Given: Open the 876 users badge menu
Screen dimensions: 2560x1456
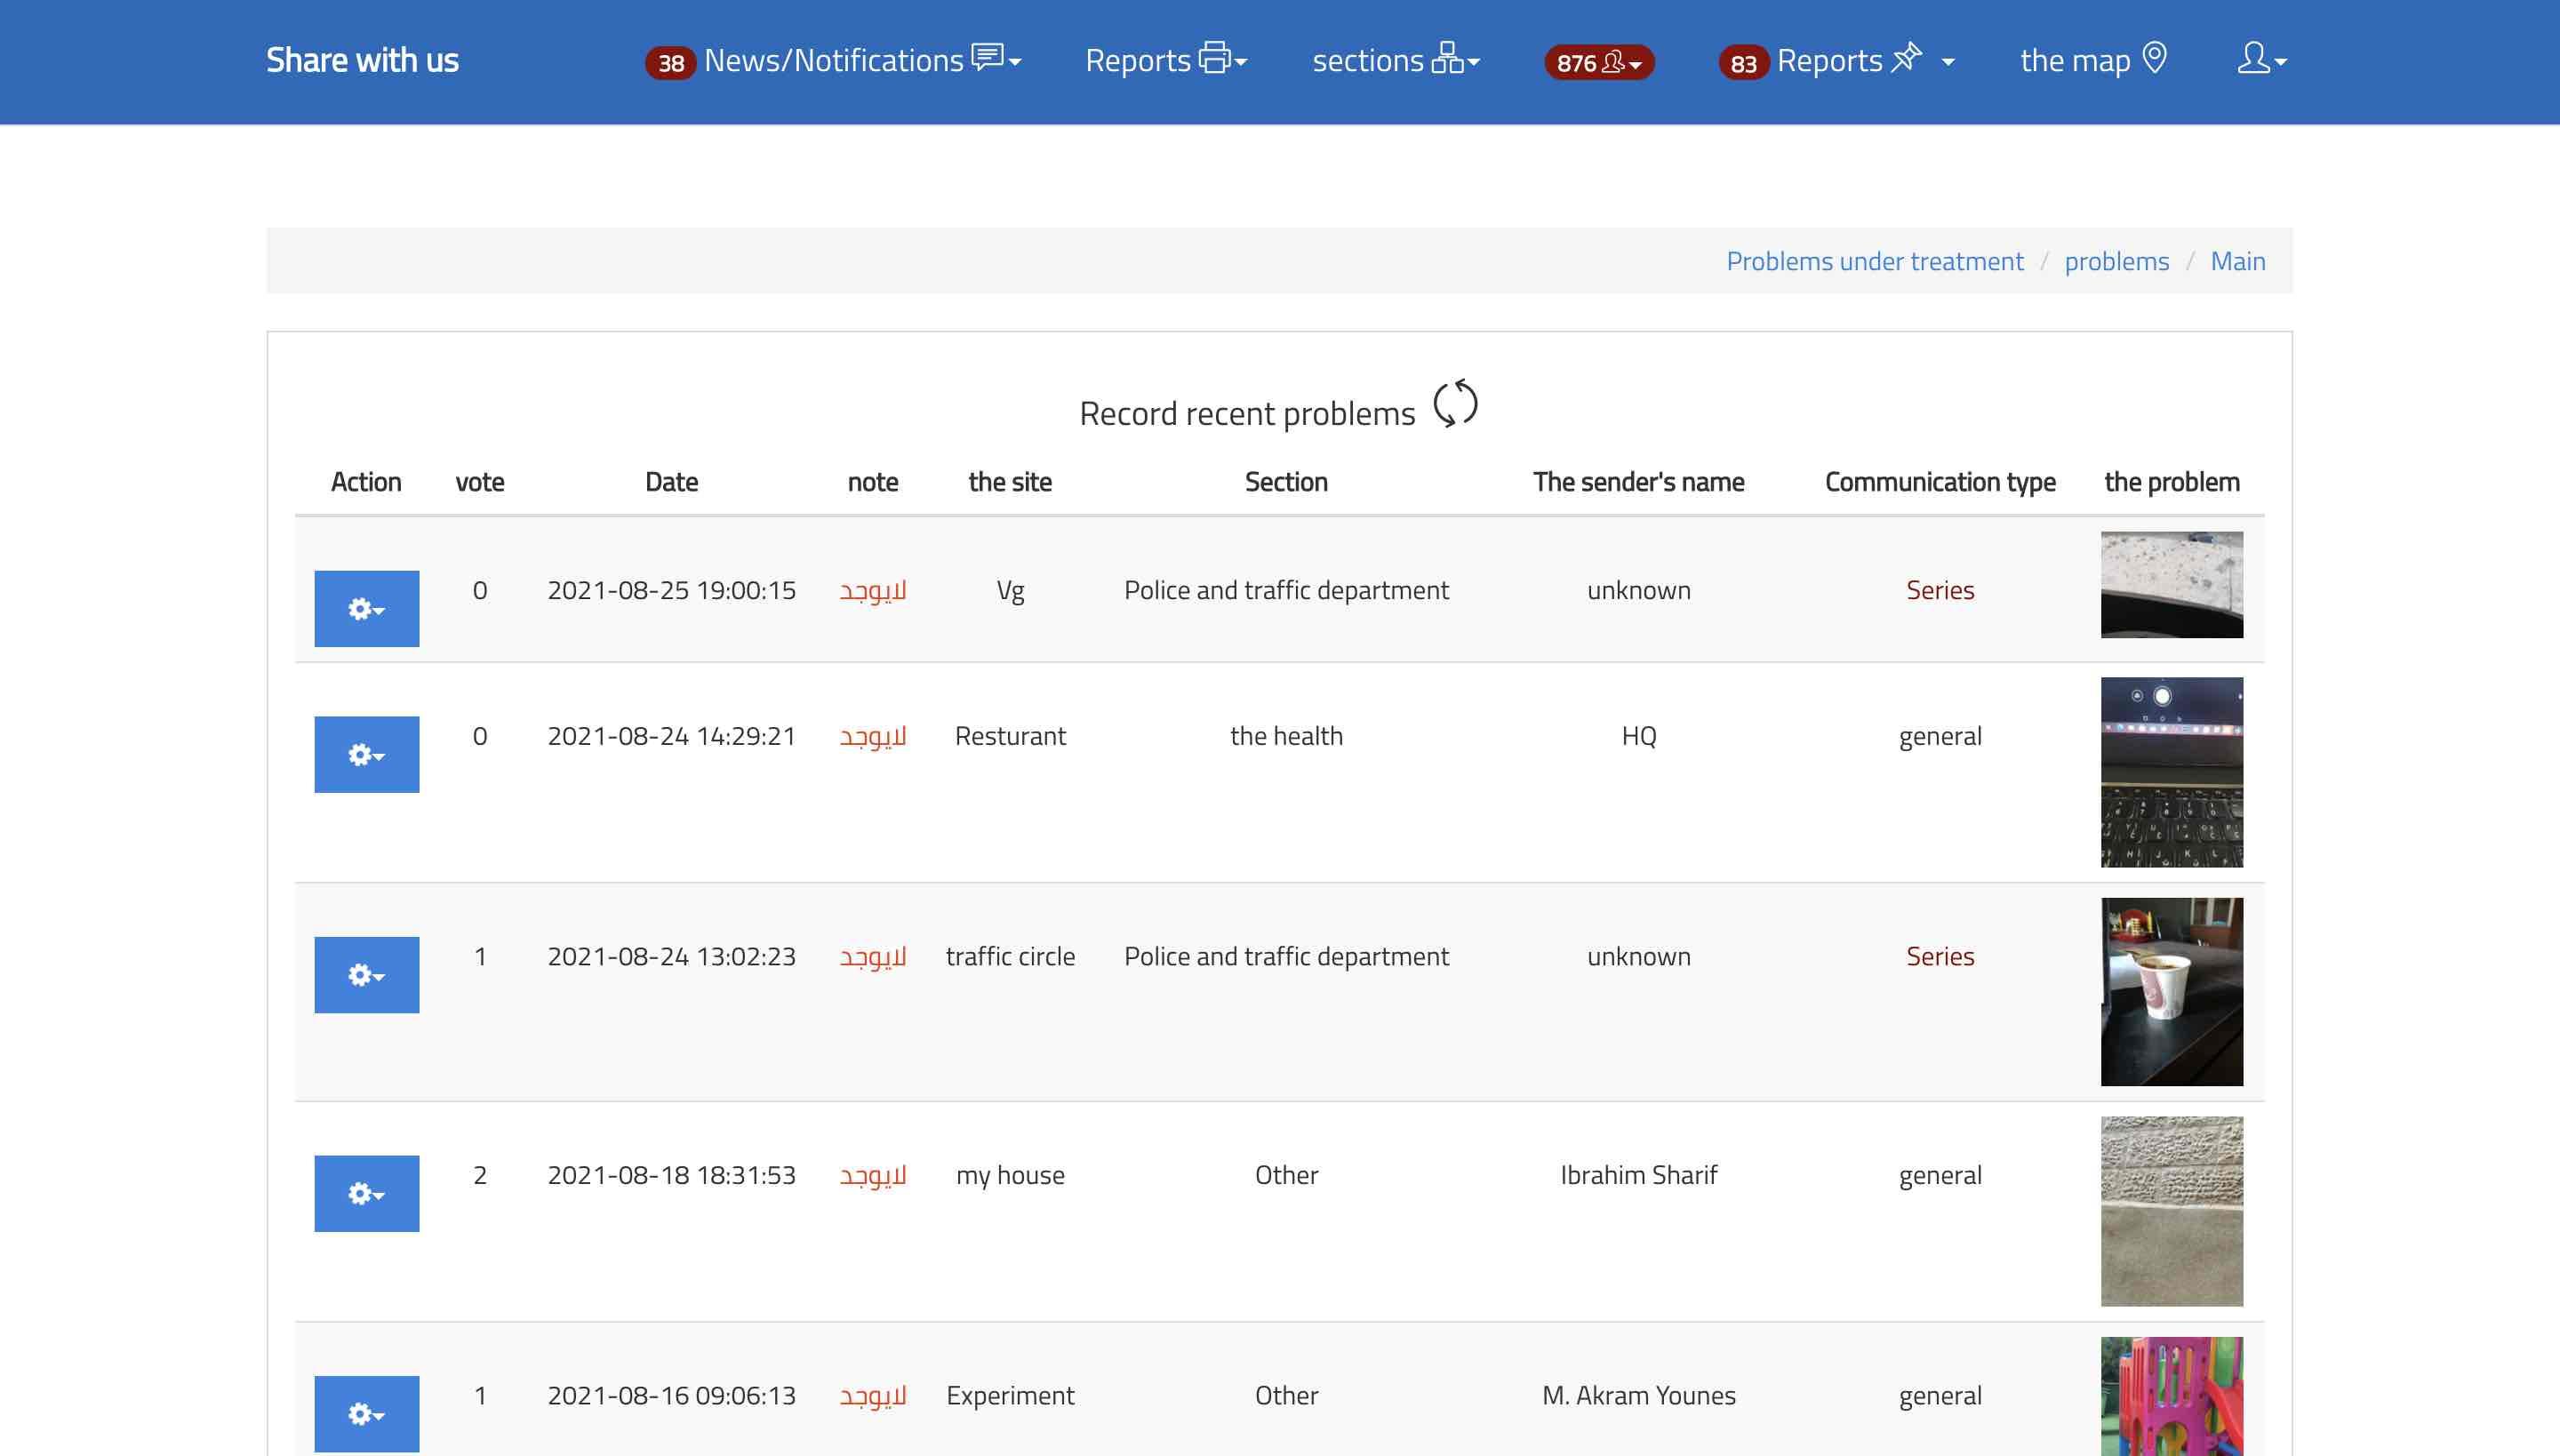Looking at the screenshot, I should click(x=1598, y=62).
